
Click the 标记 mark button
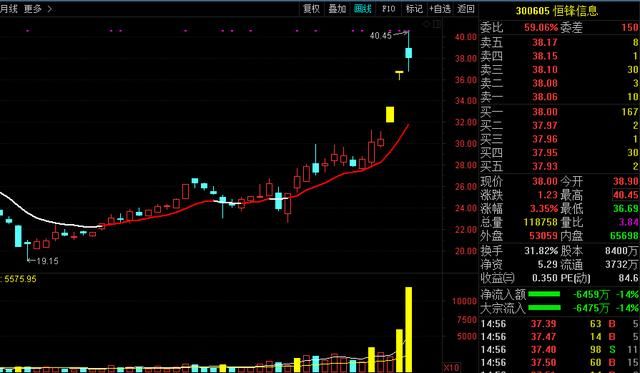tap(414, 9)
